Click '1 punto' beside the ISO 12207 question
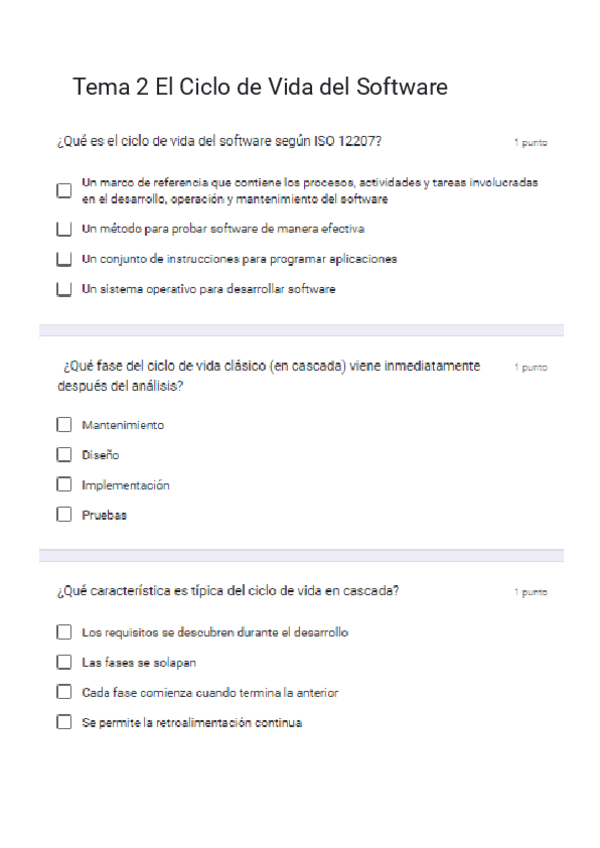Image resolution: width=600 pixels, height=848 pixels. 530,144
